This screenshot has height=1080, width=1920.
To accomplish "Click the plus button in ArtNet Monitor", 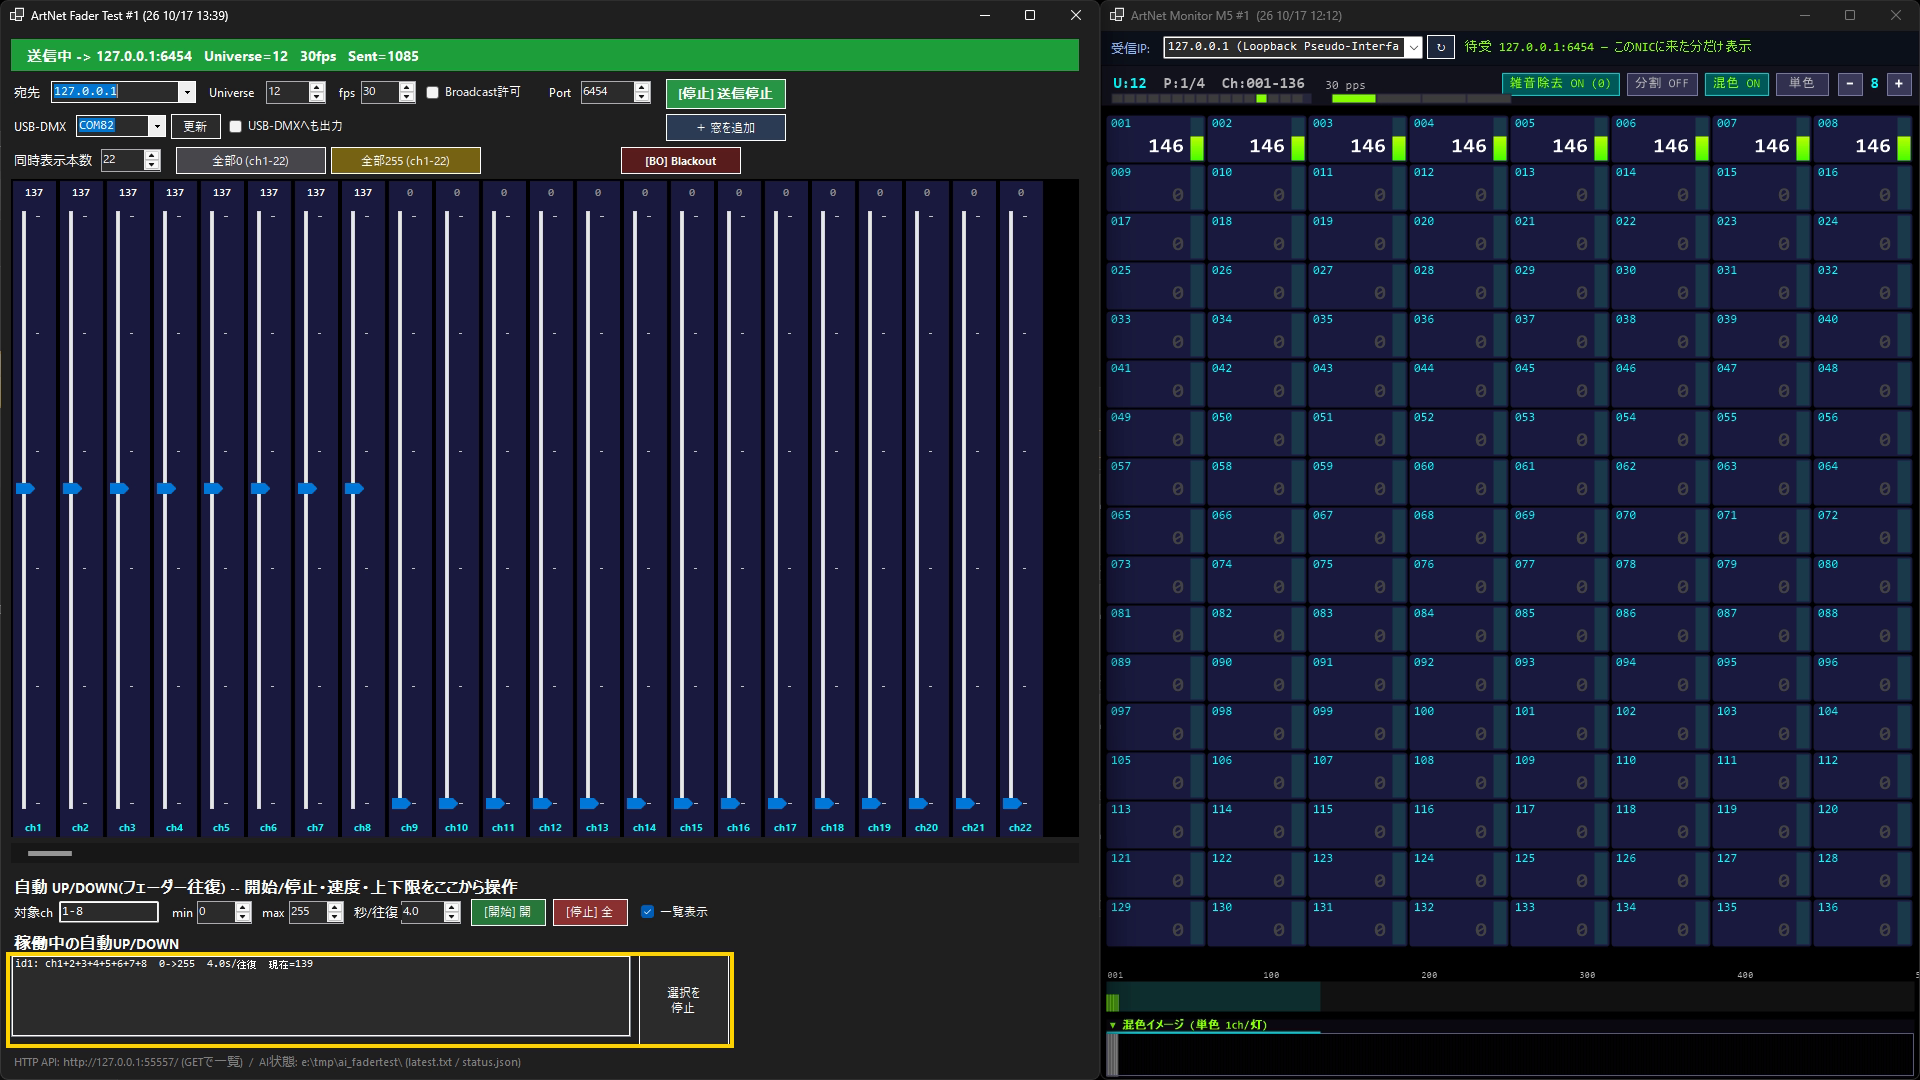I will coord(1898,84).
